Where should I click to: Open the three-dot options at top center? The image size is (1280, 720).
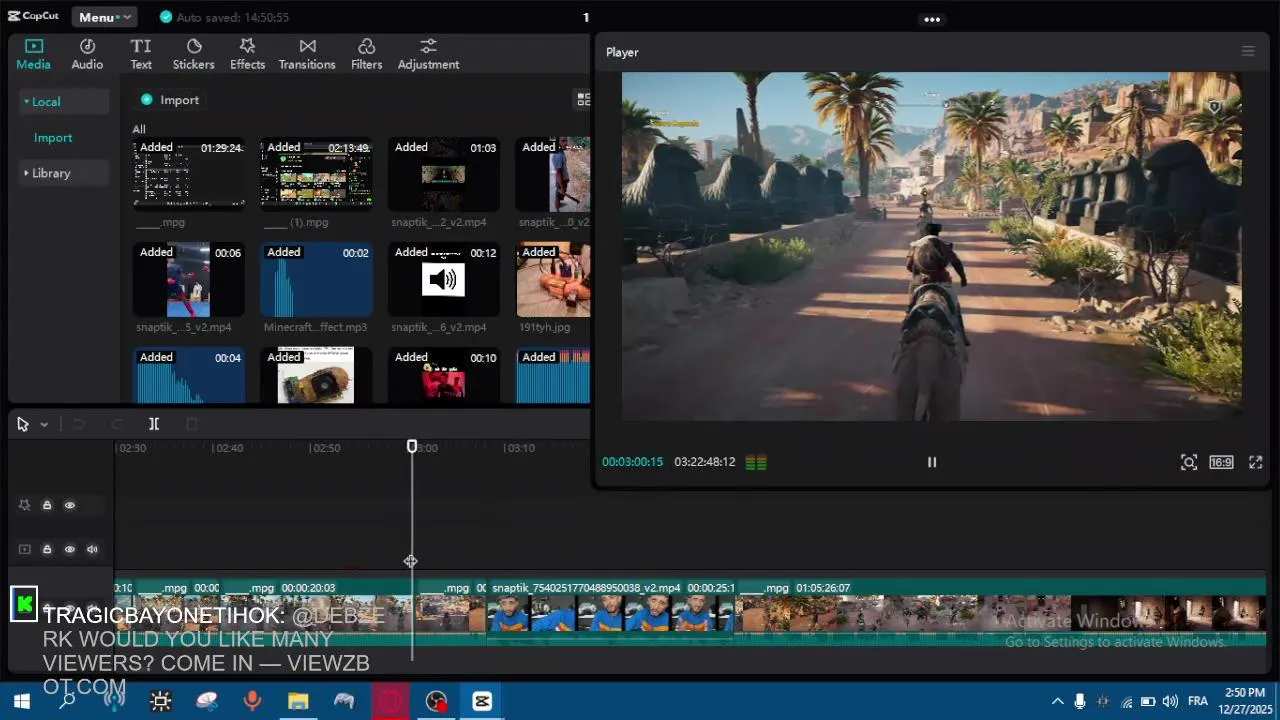(x=932, y=19)
